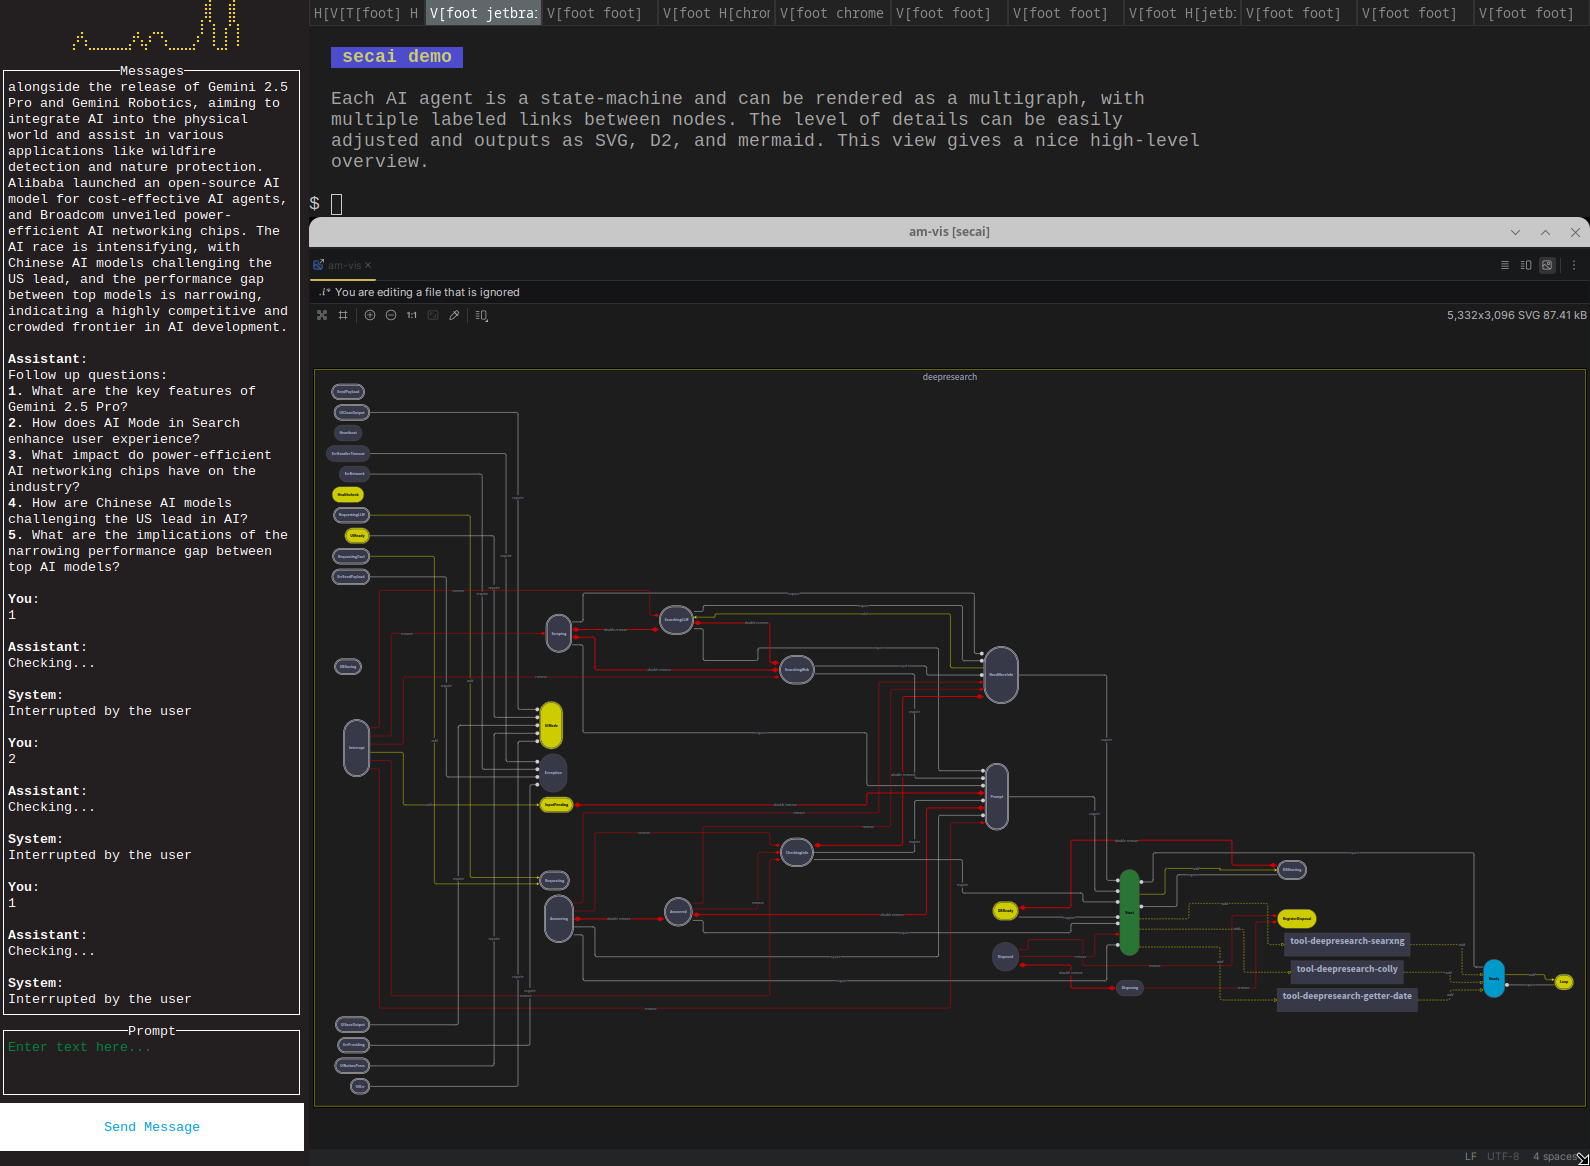Switch to text-only editor view
Image resolution: width=1590 pixels, height=1166 pixels.
coord(1505,265)
